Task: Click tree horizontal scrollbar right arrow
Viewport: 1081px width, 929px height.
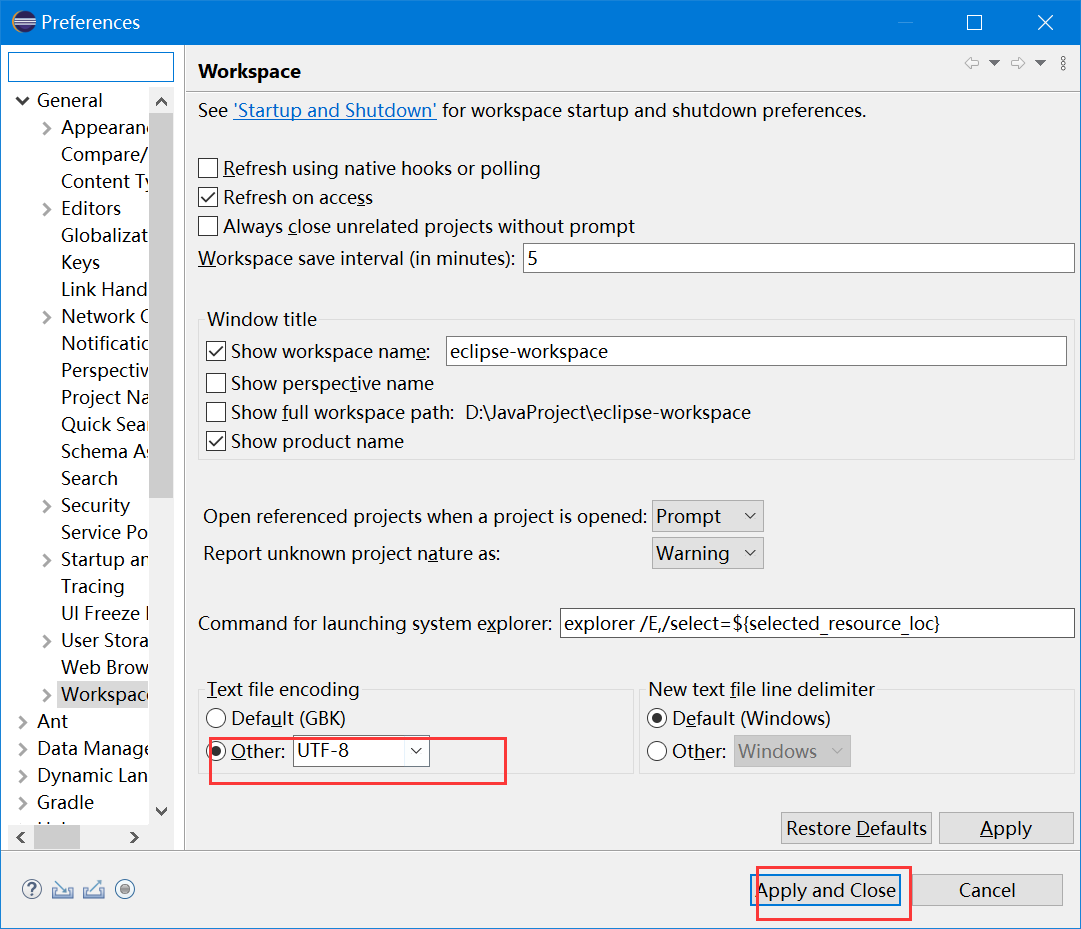Action: point(134,837)
